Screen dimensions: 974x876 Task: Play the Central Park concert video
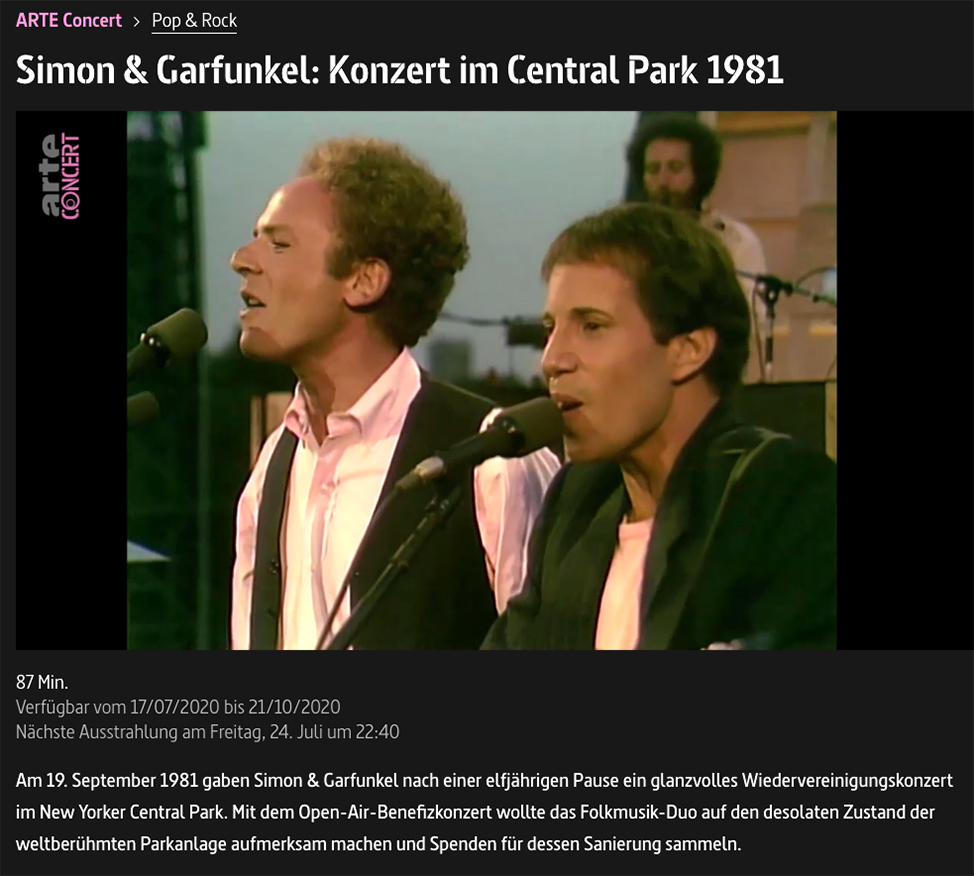[x=481, y=380]
